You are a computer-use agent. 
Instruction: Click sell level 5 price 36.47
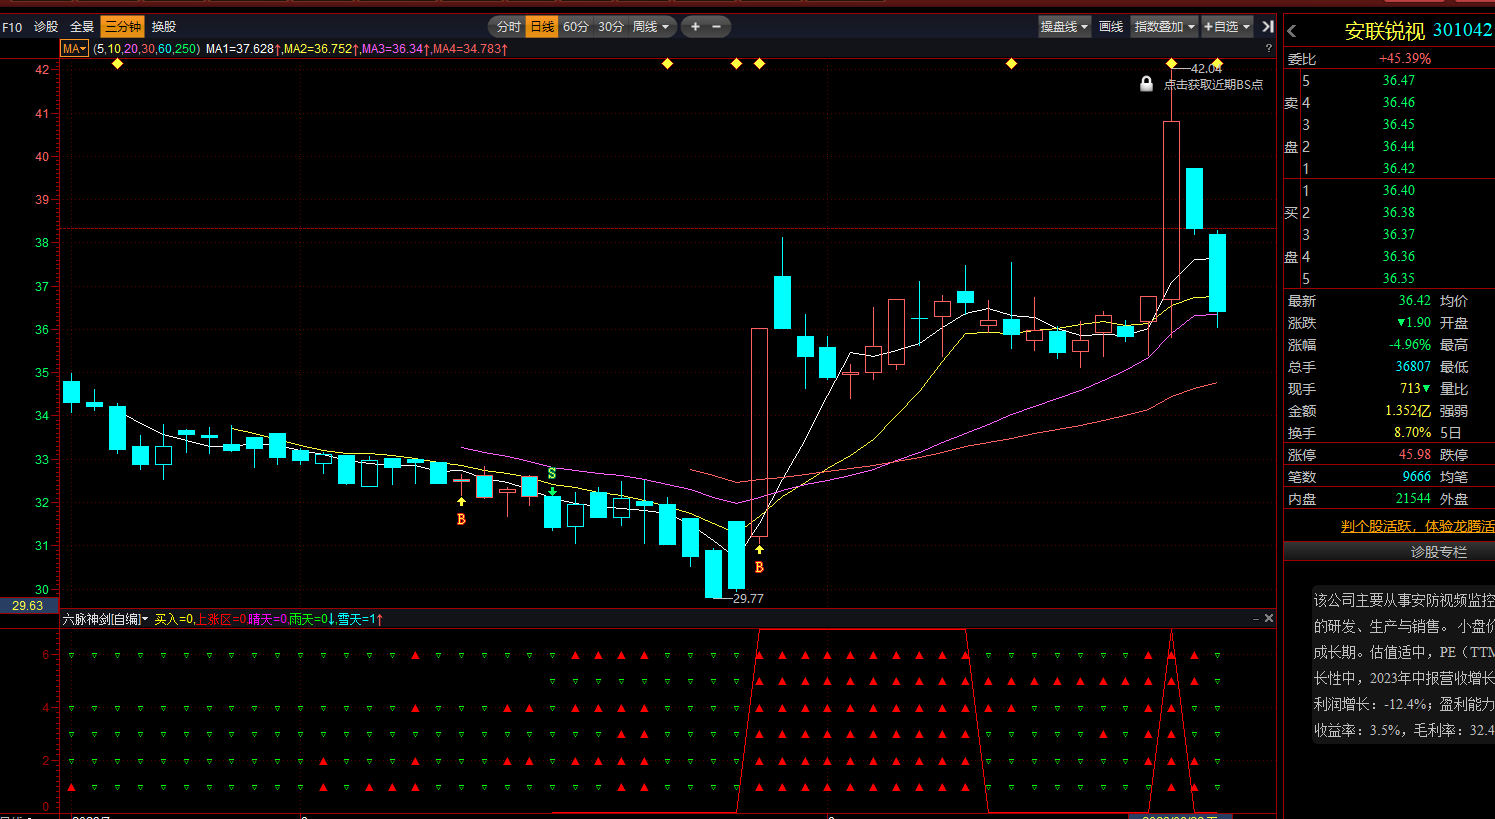1399,81
